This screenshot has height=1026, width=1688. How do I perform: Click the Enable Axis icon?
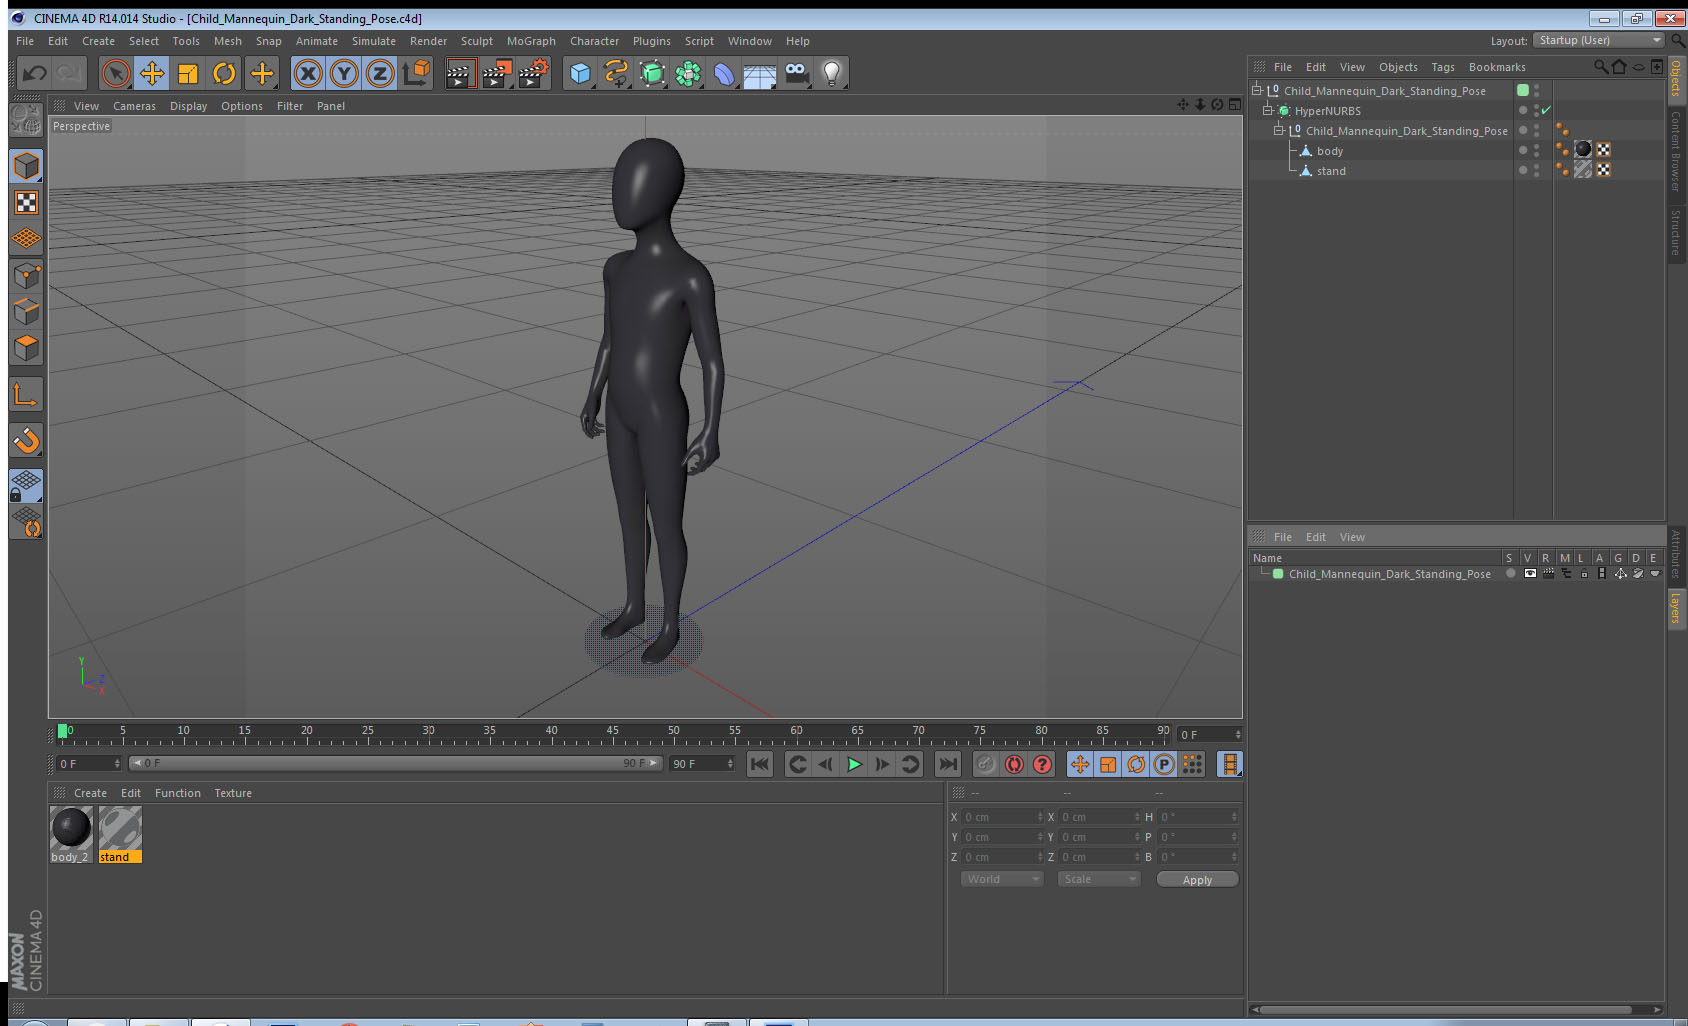[26, 395]
